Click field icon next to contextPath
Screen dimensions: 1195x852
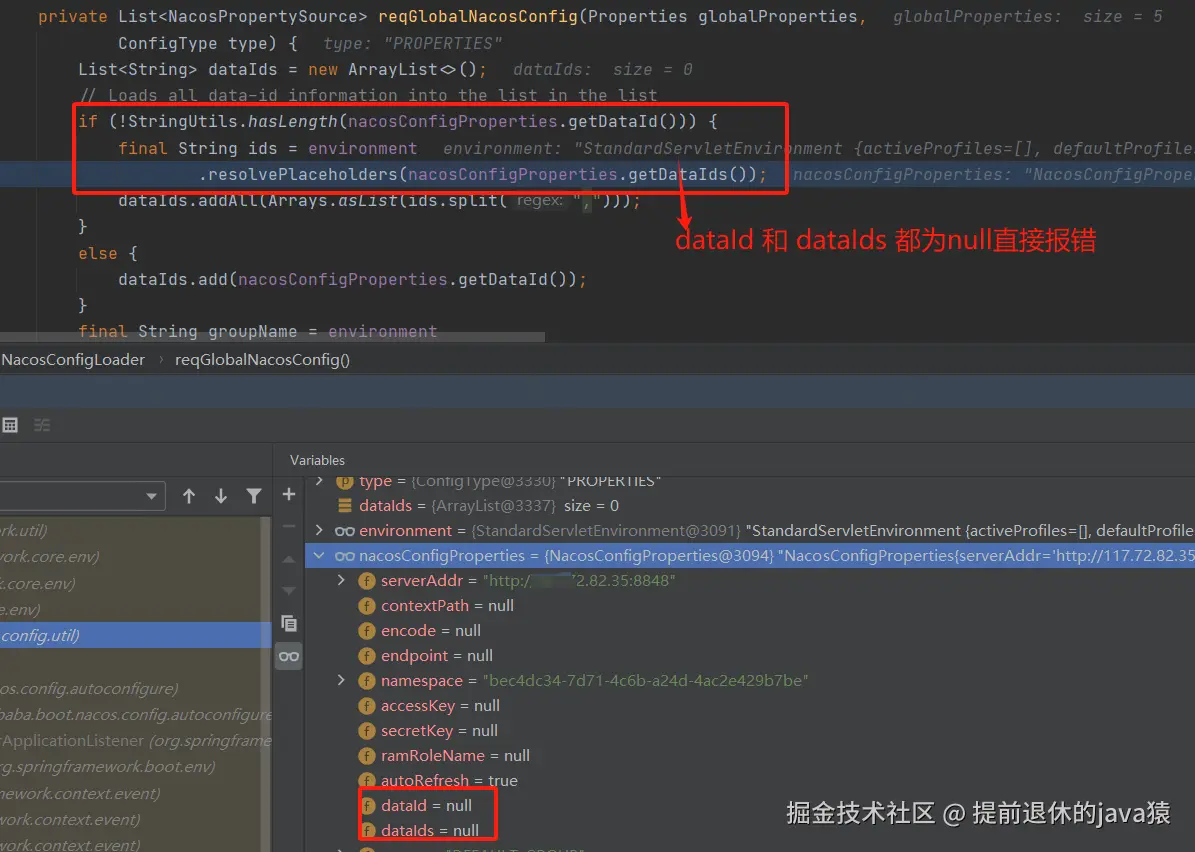pos(367,607)
